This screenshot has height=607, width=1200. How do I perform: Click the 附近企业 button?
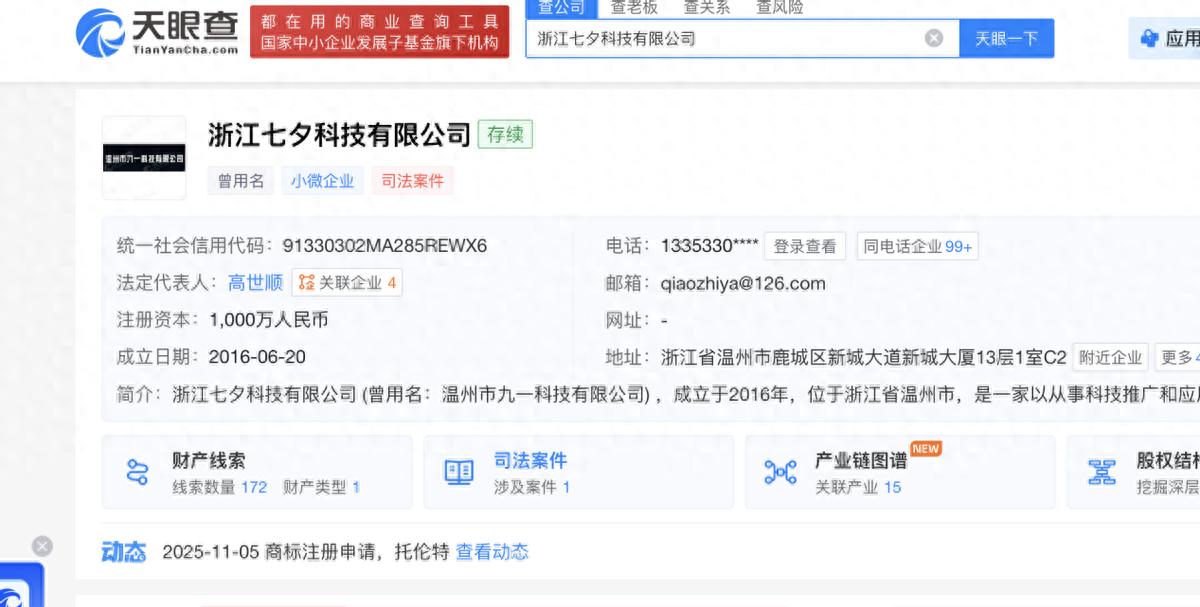1110,357
